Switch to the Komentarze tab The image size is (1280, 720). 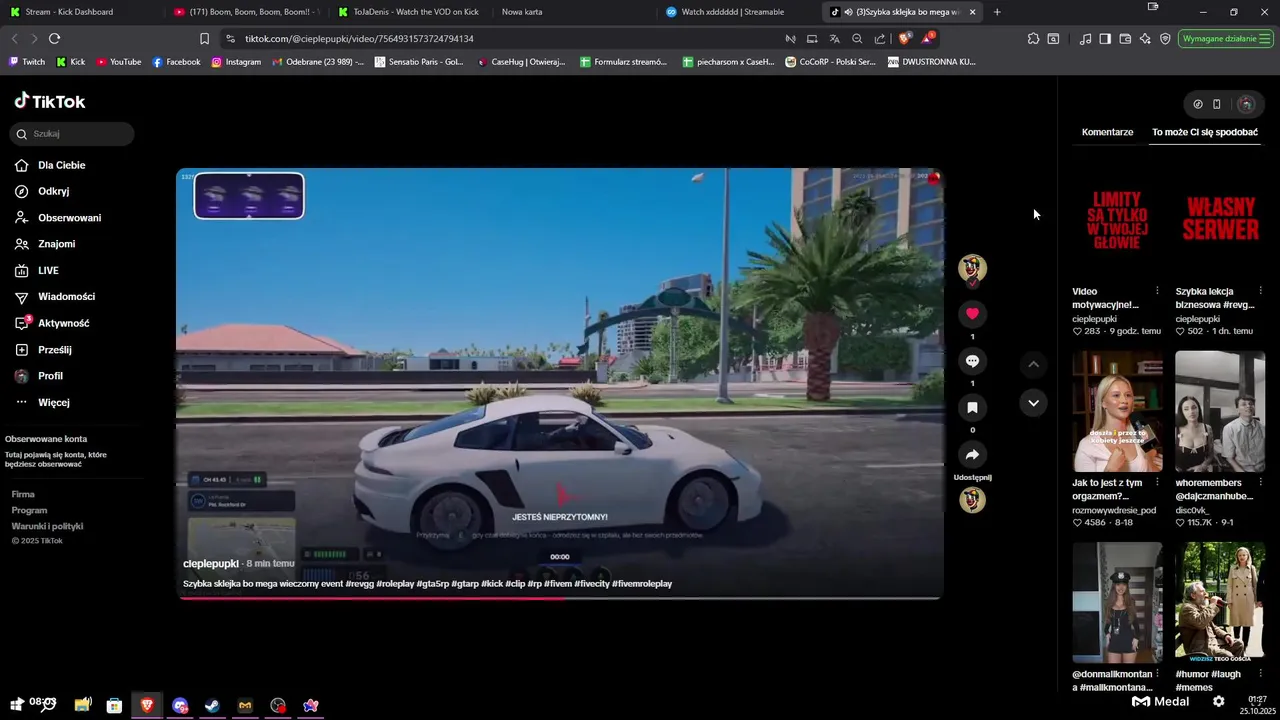point(1107,132)
